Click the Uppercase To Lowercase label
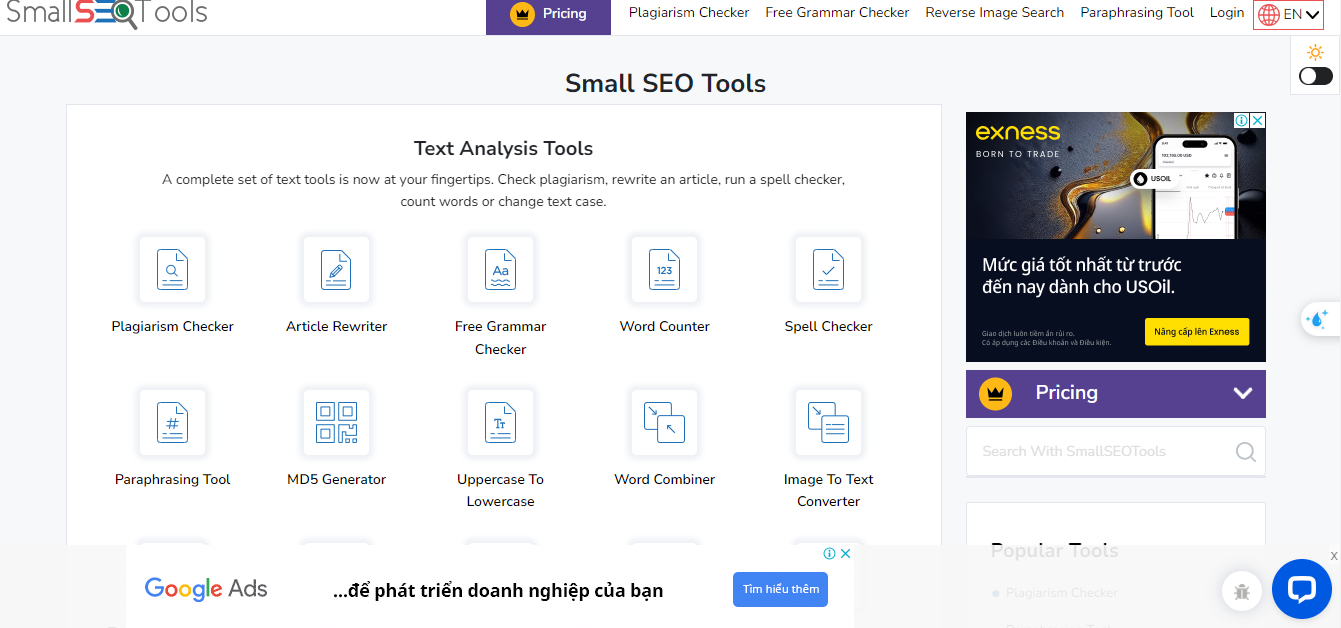Image resolution: width=1341 pixels, height=628 pixels. (500, 490)
